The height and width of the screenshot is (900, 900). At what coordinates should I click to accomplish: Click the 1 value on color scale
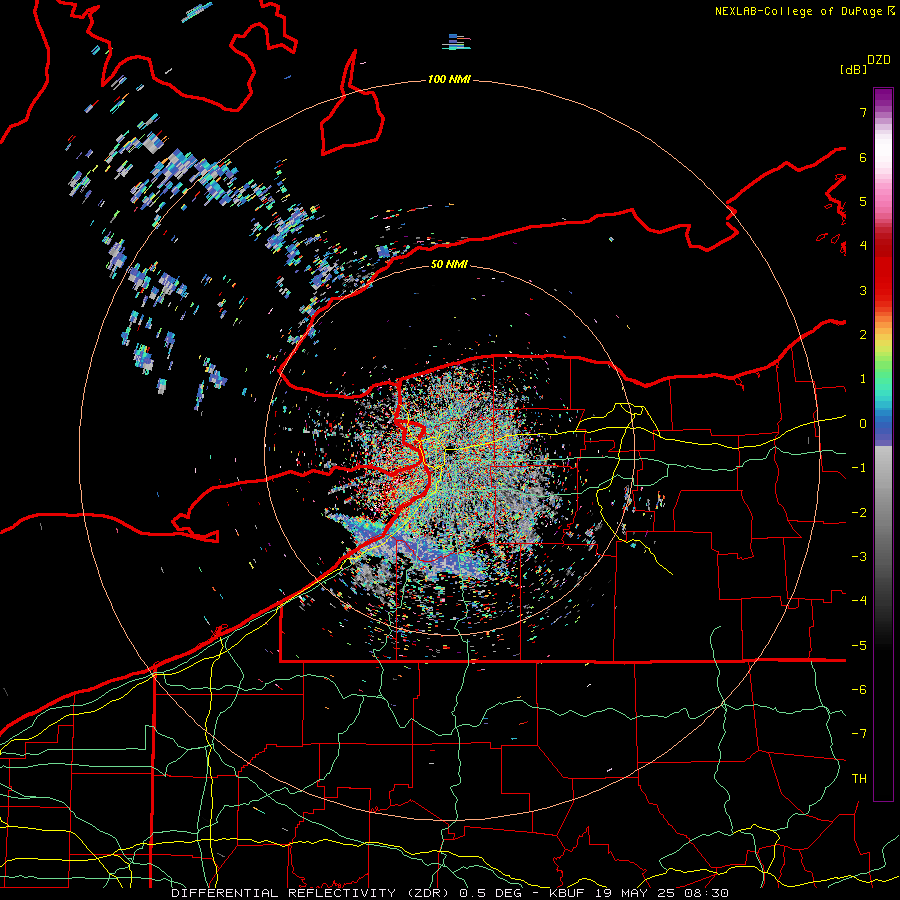tap(863, 379)
